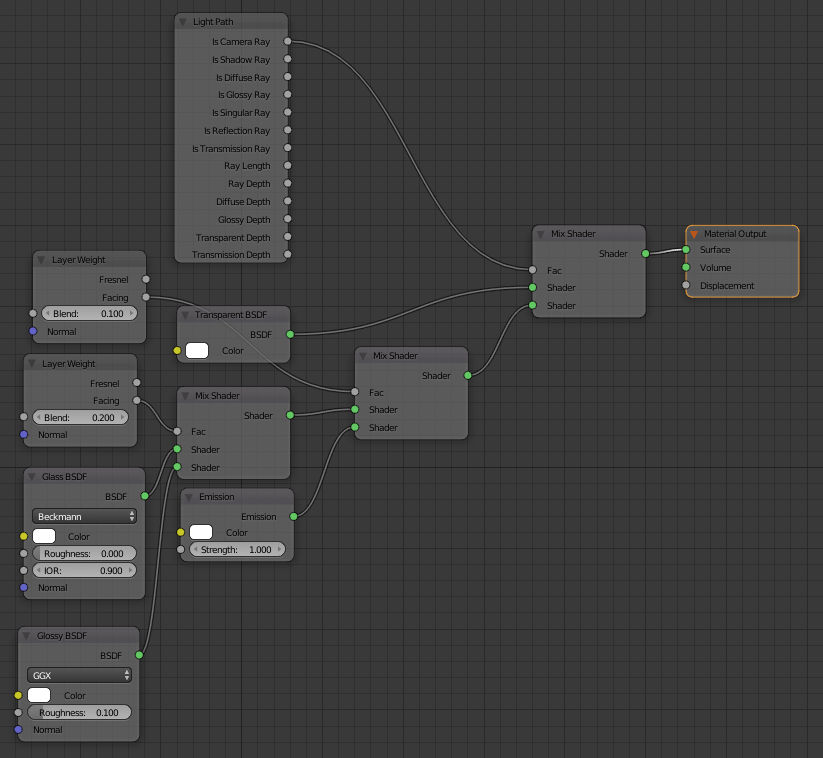Click the Blend 0.100 field decrease arrow

tap(47, 314)
